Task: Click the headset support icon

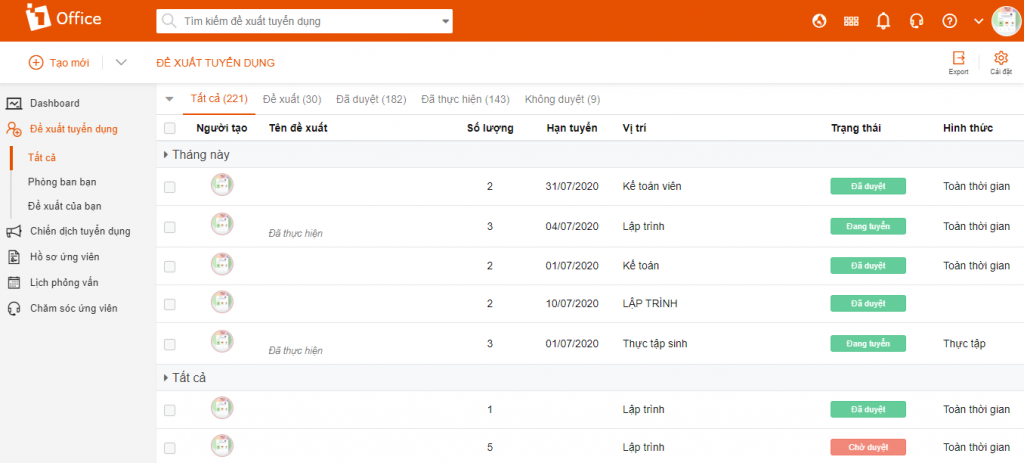Action: click(916, 21)
